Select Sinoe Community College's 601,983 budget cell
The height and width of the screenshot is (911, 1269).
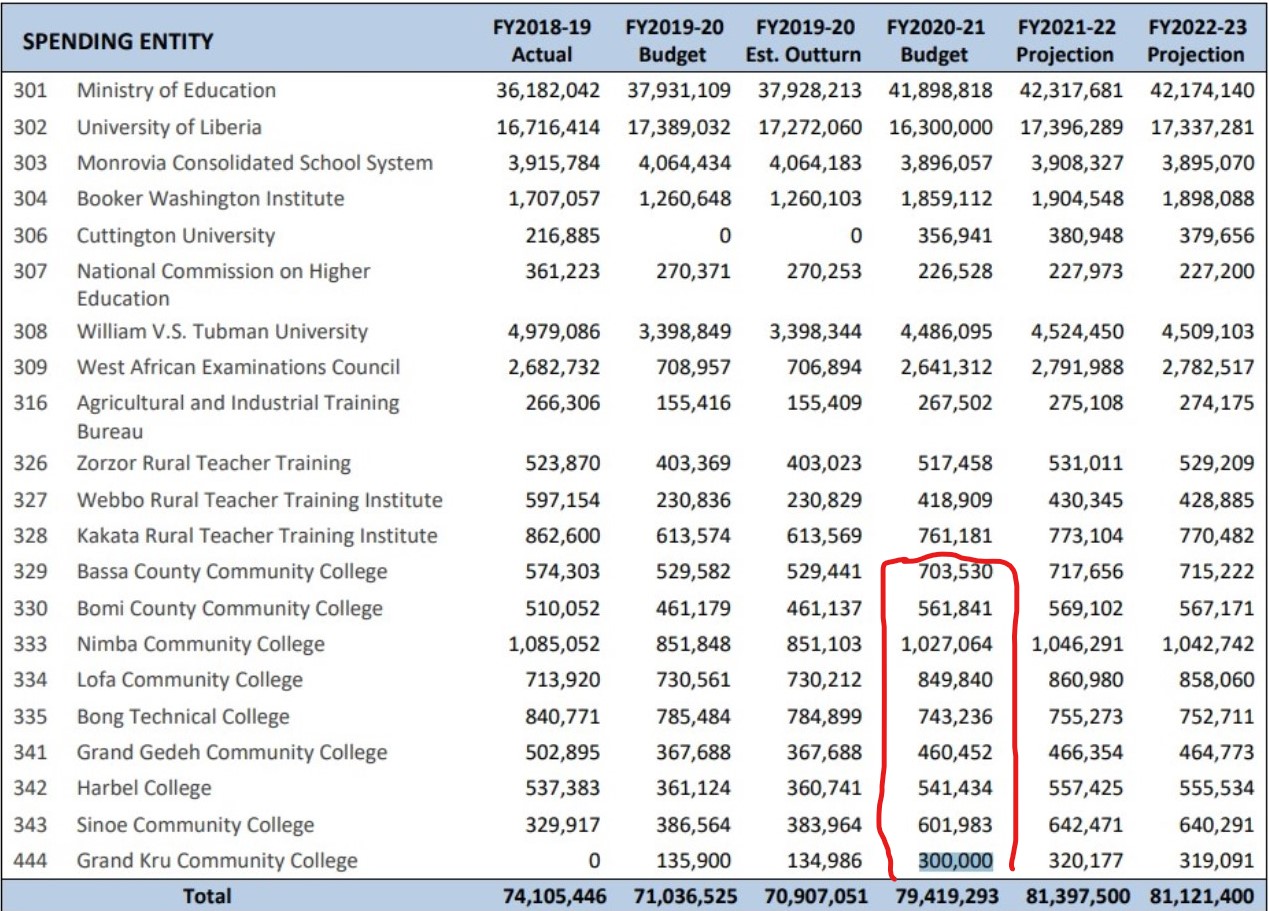[955, 825]
